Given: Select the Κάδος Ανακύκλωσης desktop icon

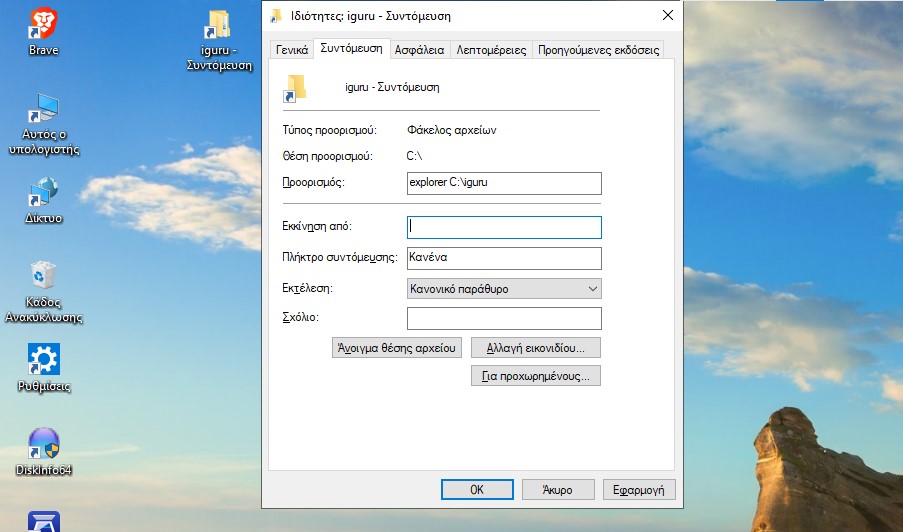Looking at the screenshot, I should point(43,292).
